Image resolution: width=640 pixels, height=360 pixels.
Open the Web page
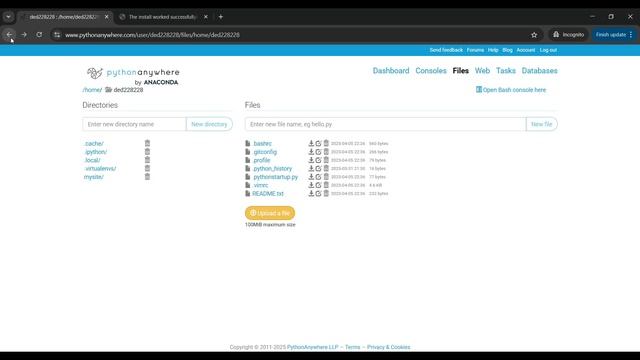pos(482,71)
